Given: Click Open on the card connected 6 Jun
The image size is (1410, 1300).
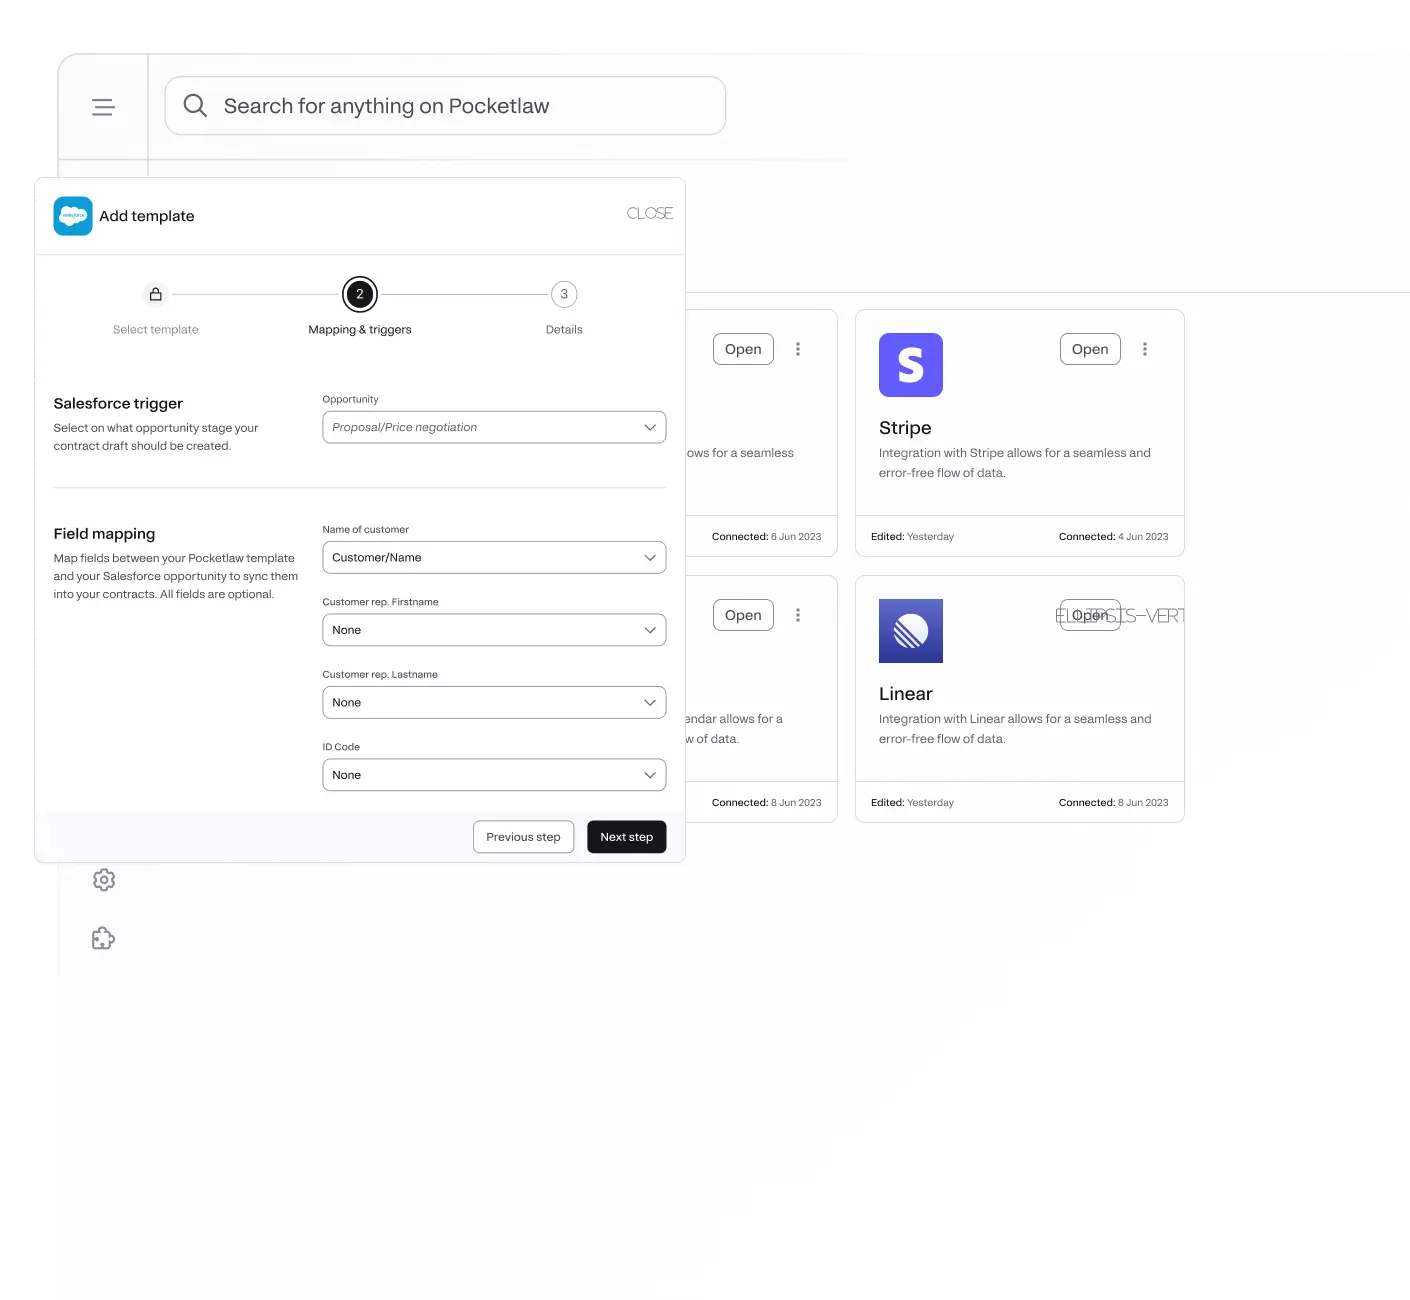Looking at the screenshot, I should point(743,349).
